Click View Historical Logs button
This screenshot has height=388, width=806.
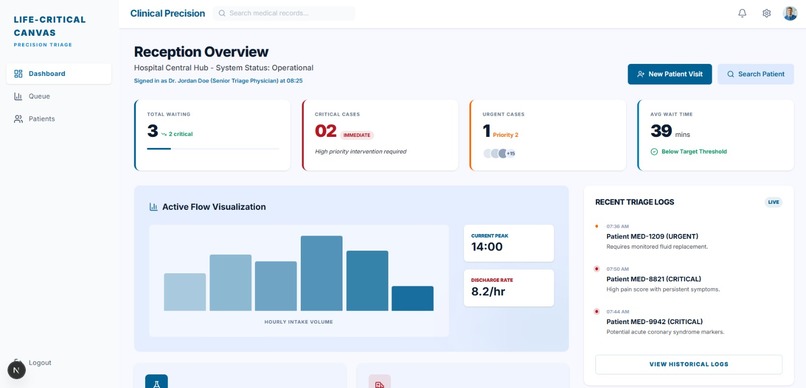click(x=689, y=364)
